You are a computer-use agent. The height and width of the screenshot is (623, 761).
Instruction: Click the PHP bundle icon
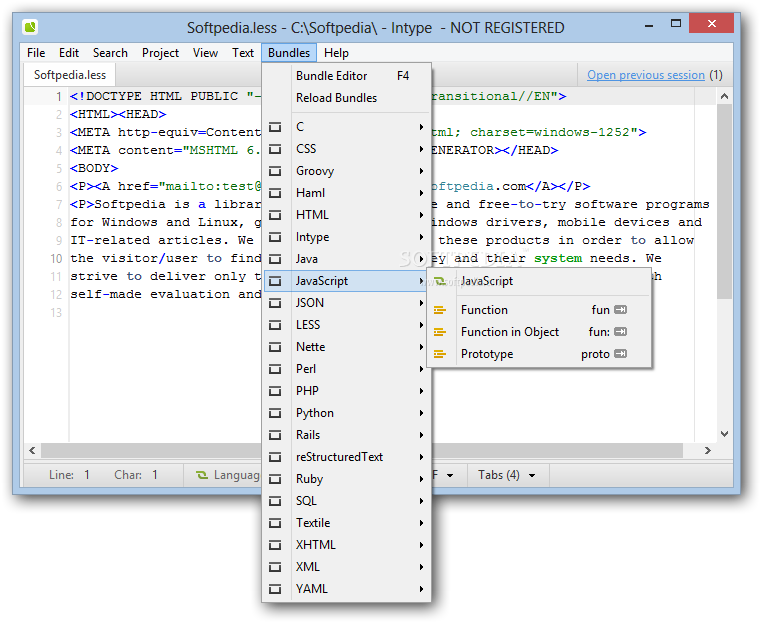pyautogui.click(x=275, y=391)
